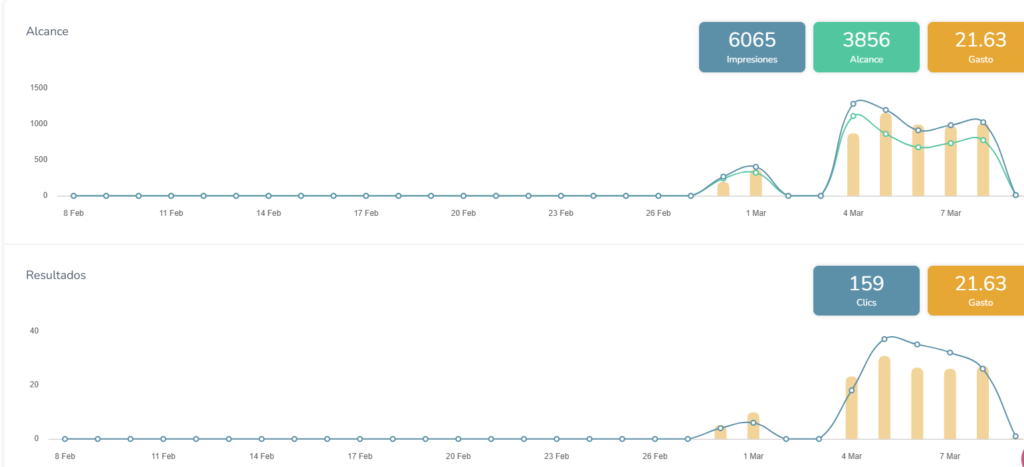
Task: Click the 1 Mar bar in Resultados chart
Action: pyautogui.click(x=753, y=427)
